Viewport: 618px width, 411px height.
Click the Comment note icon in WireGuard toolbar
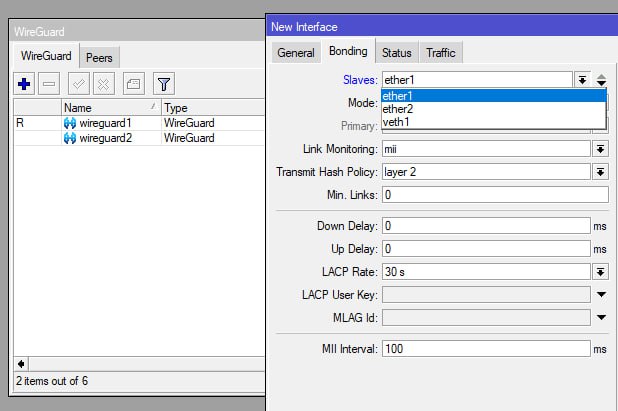[134, 84]
